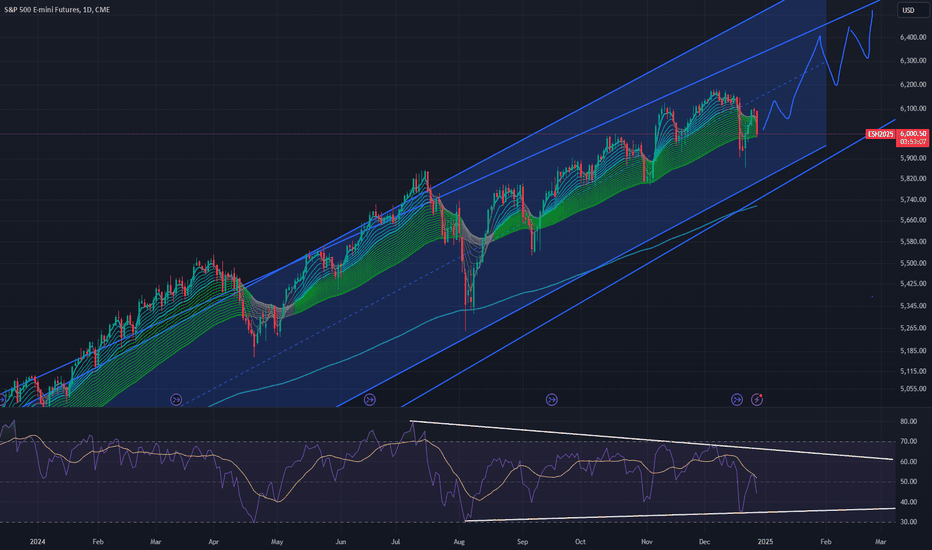932x550 pixels.
Task: Click the May label on time axis
Action: (x=276, y=542)
